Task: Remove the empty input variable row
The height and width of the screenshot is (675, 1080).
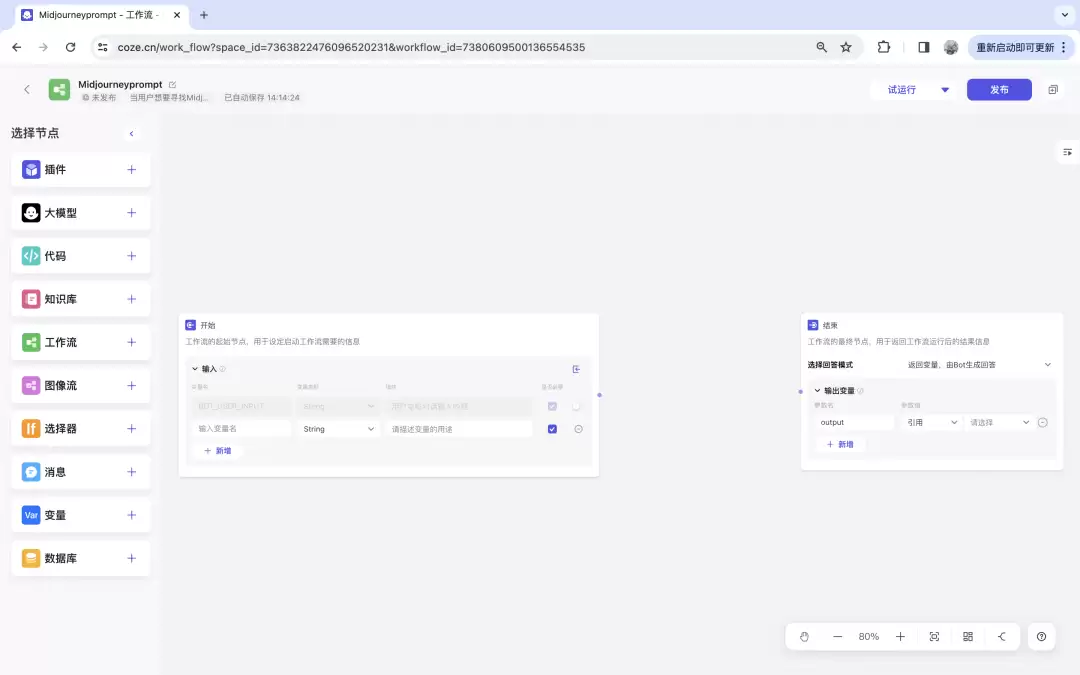Action: pos(579,429)
